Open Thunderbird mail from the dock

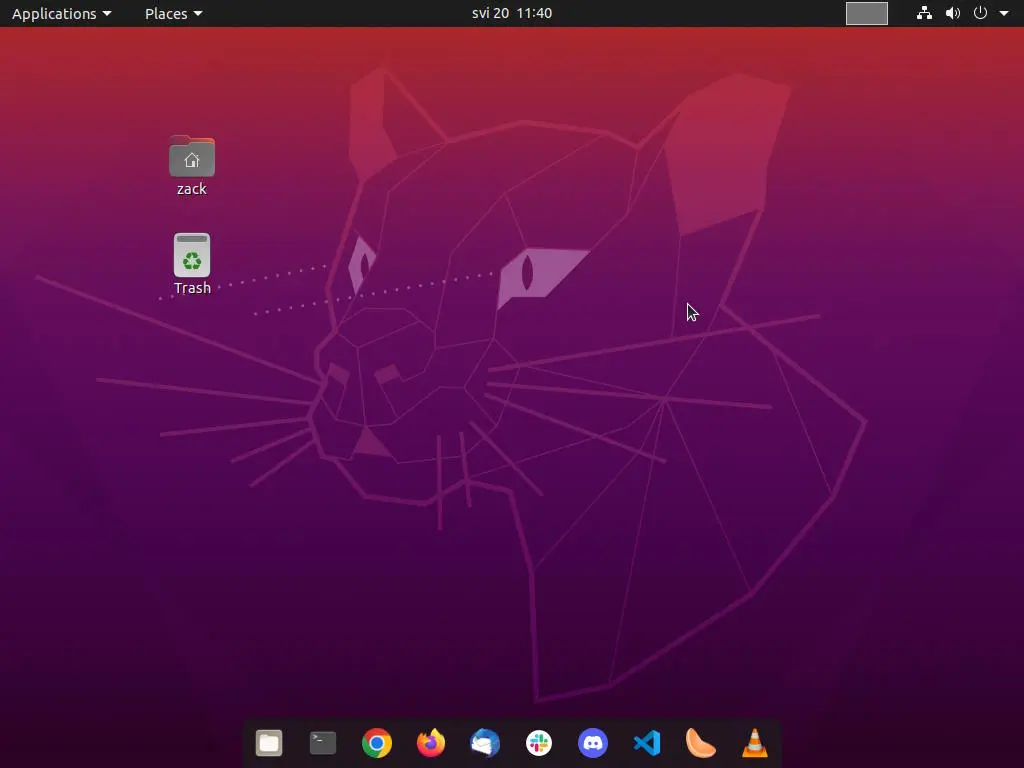(485, 743)
